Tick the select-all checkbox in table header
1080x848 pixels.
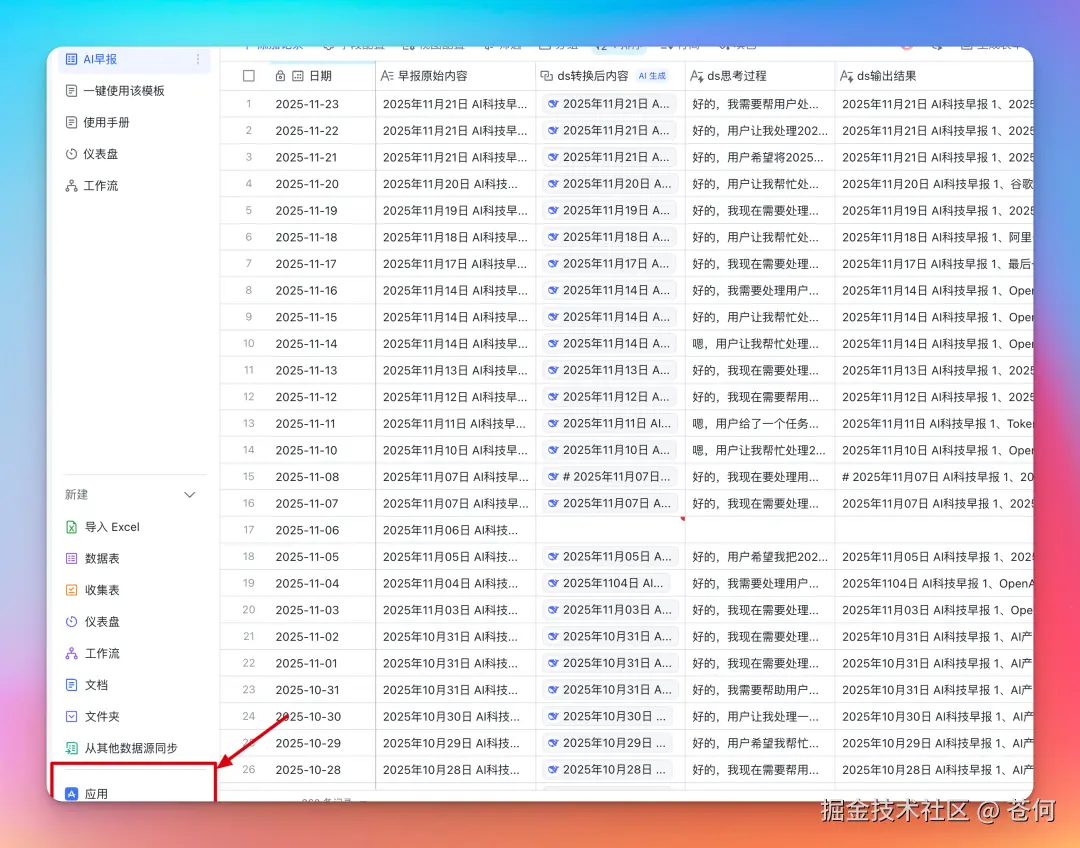[x=249, y=76]
